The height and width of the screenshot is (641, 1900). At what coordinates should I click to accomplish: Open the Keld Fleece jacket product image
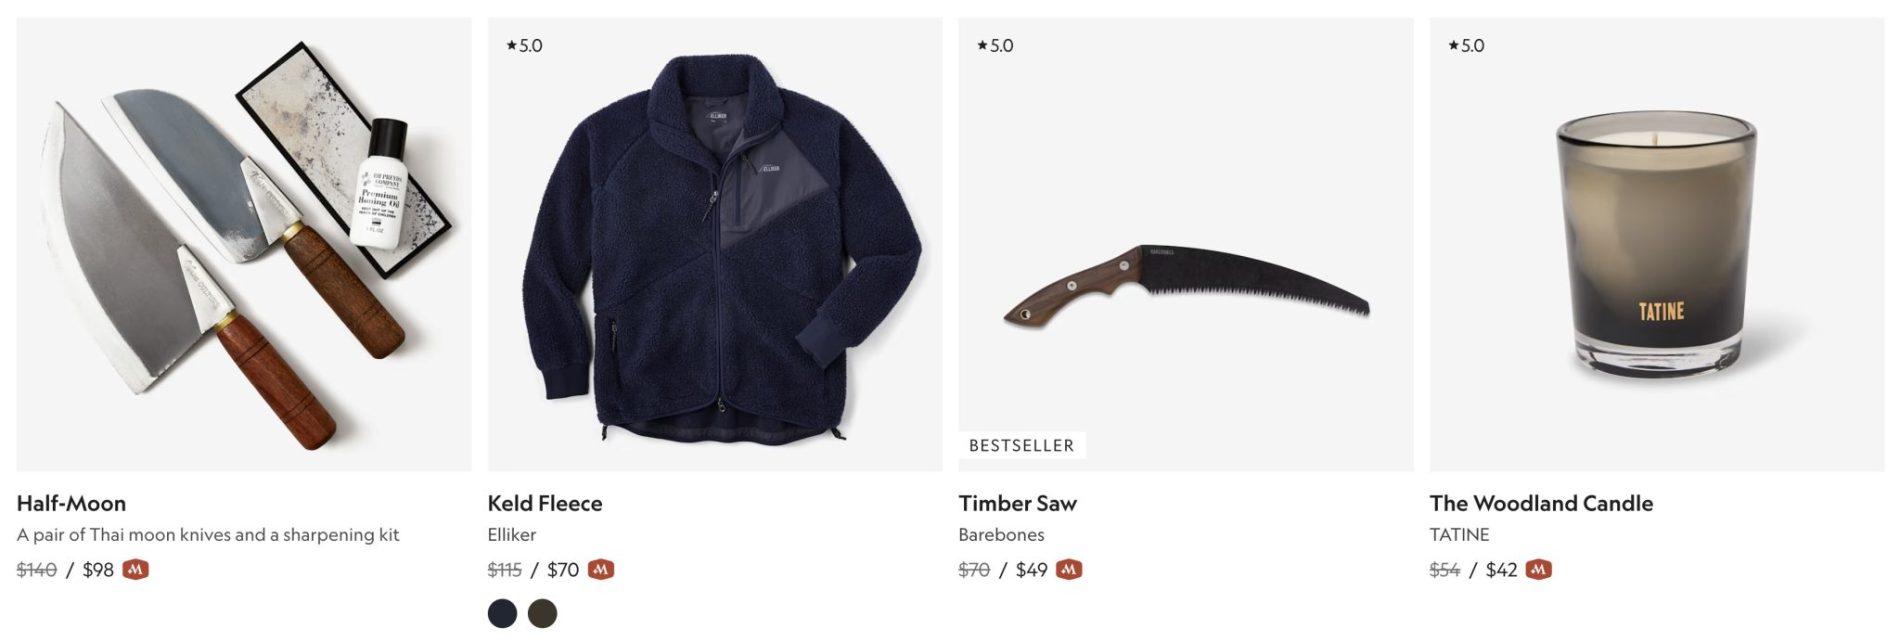pyautogui.click(x=715, y=244)
